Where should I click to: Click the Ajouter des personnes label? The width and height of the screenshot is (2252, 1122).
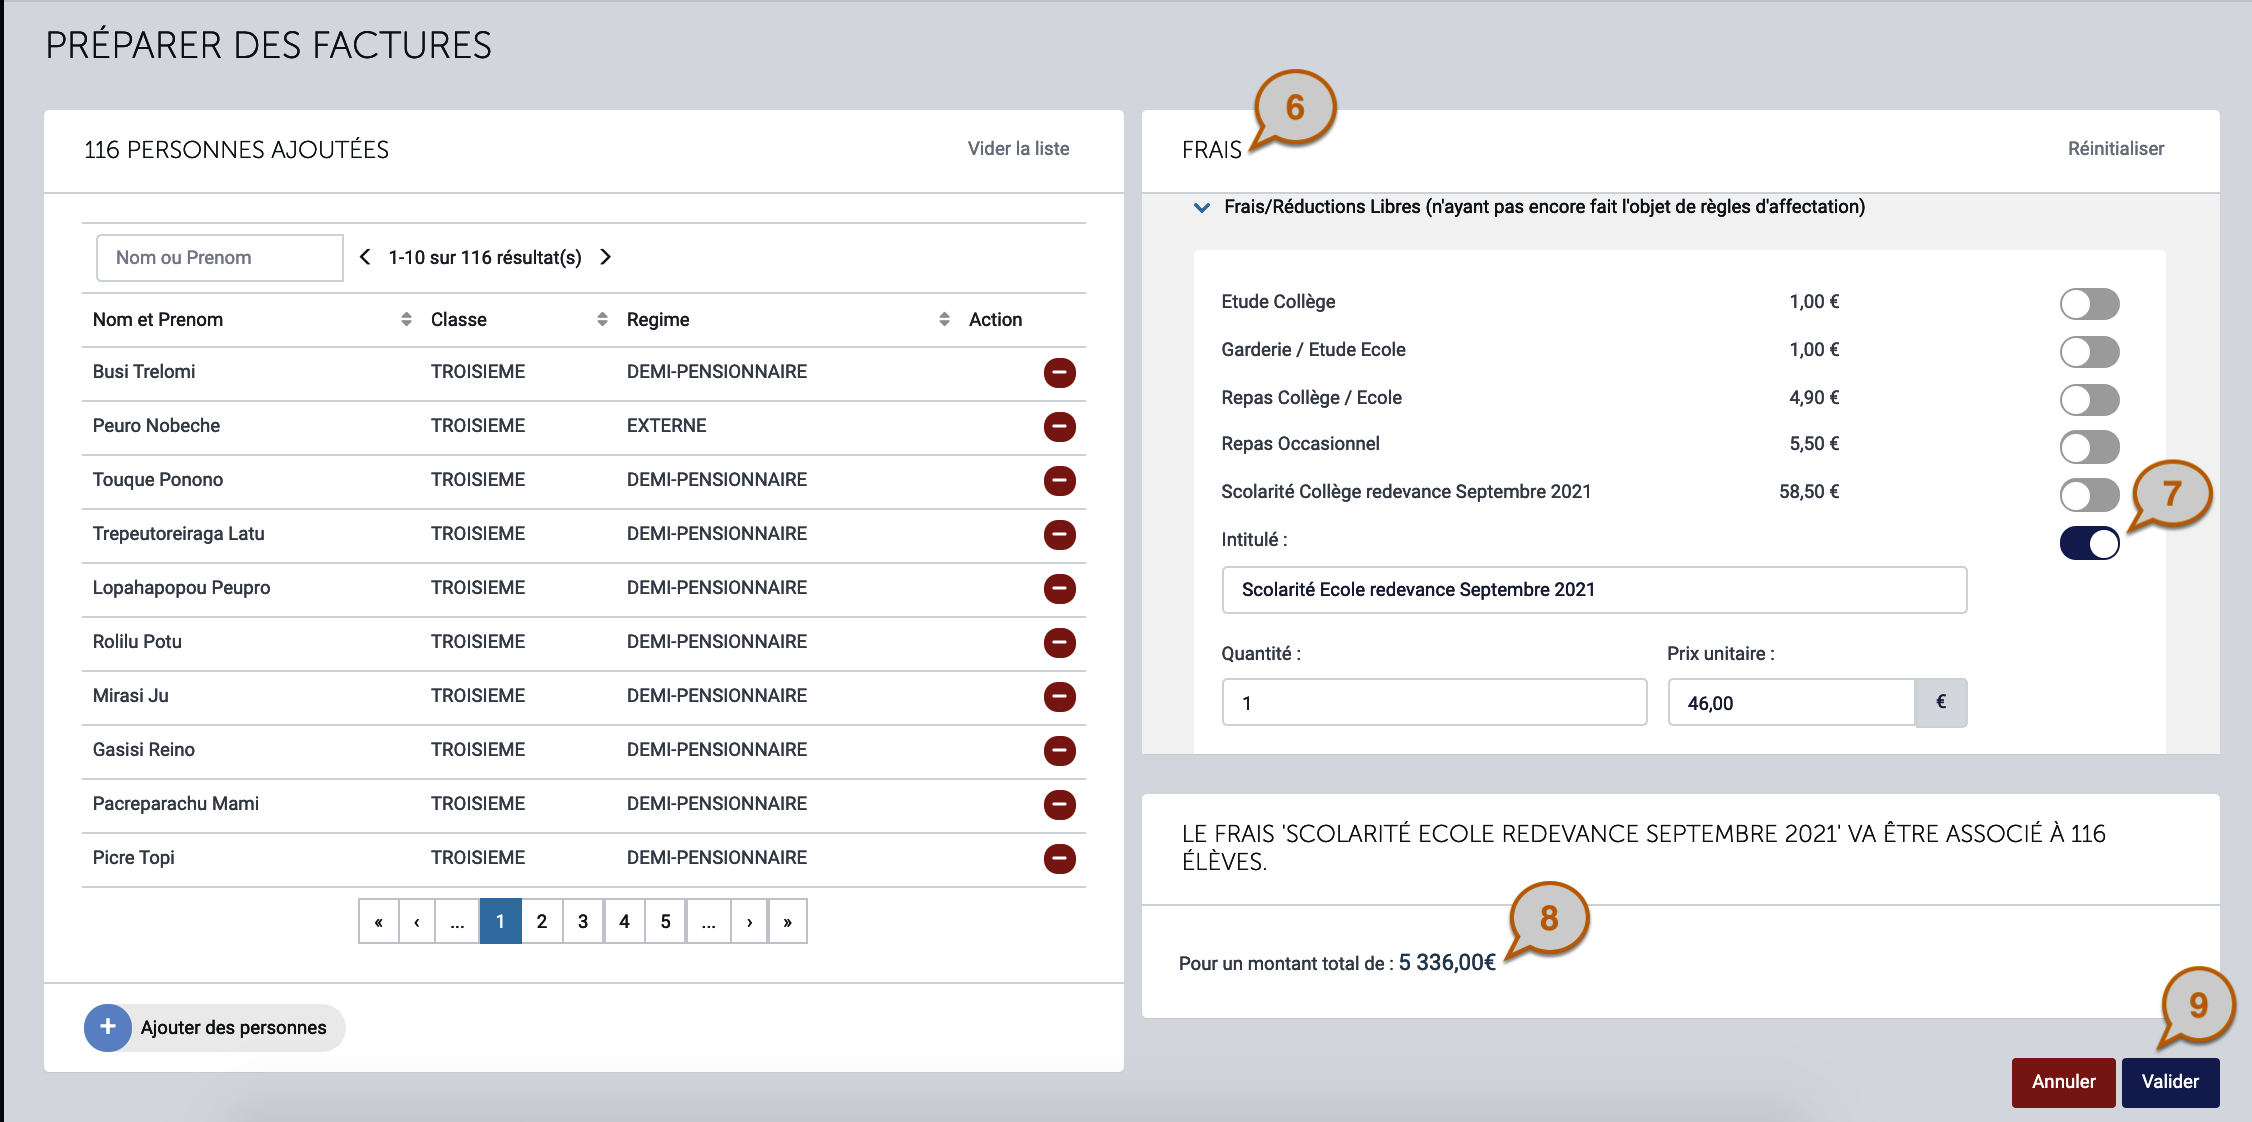(234, 1028)
